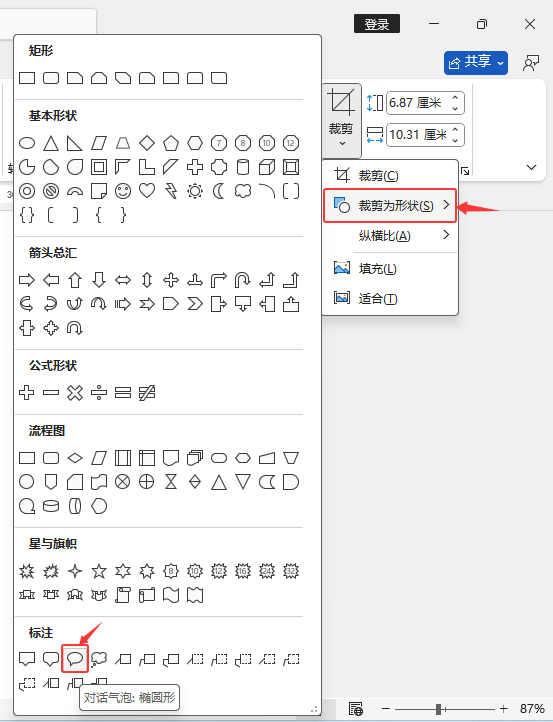Select the chevron arrow shape
Image resolution: width=553 pixels, height=722 pixels.
(195, 304)
